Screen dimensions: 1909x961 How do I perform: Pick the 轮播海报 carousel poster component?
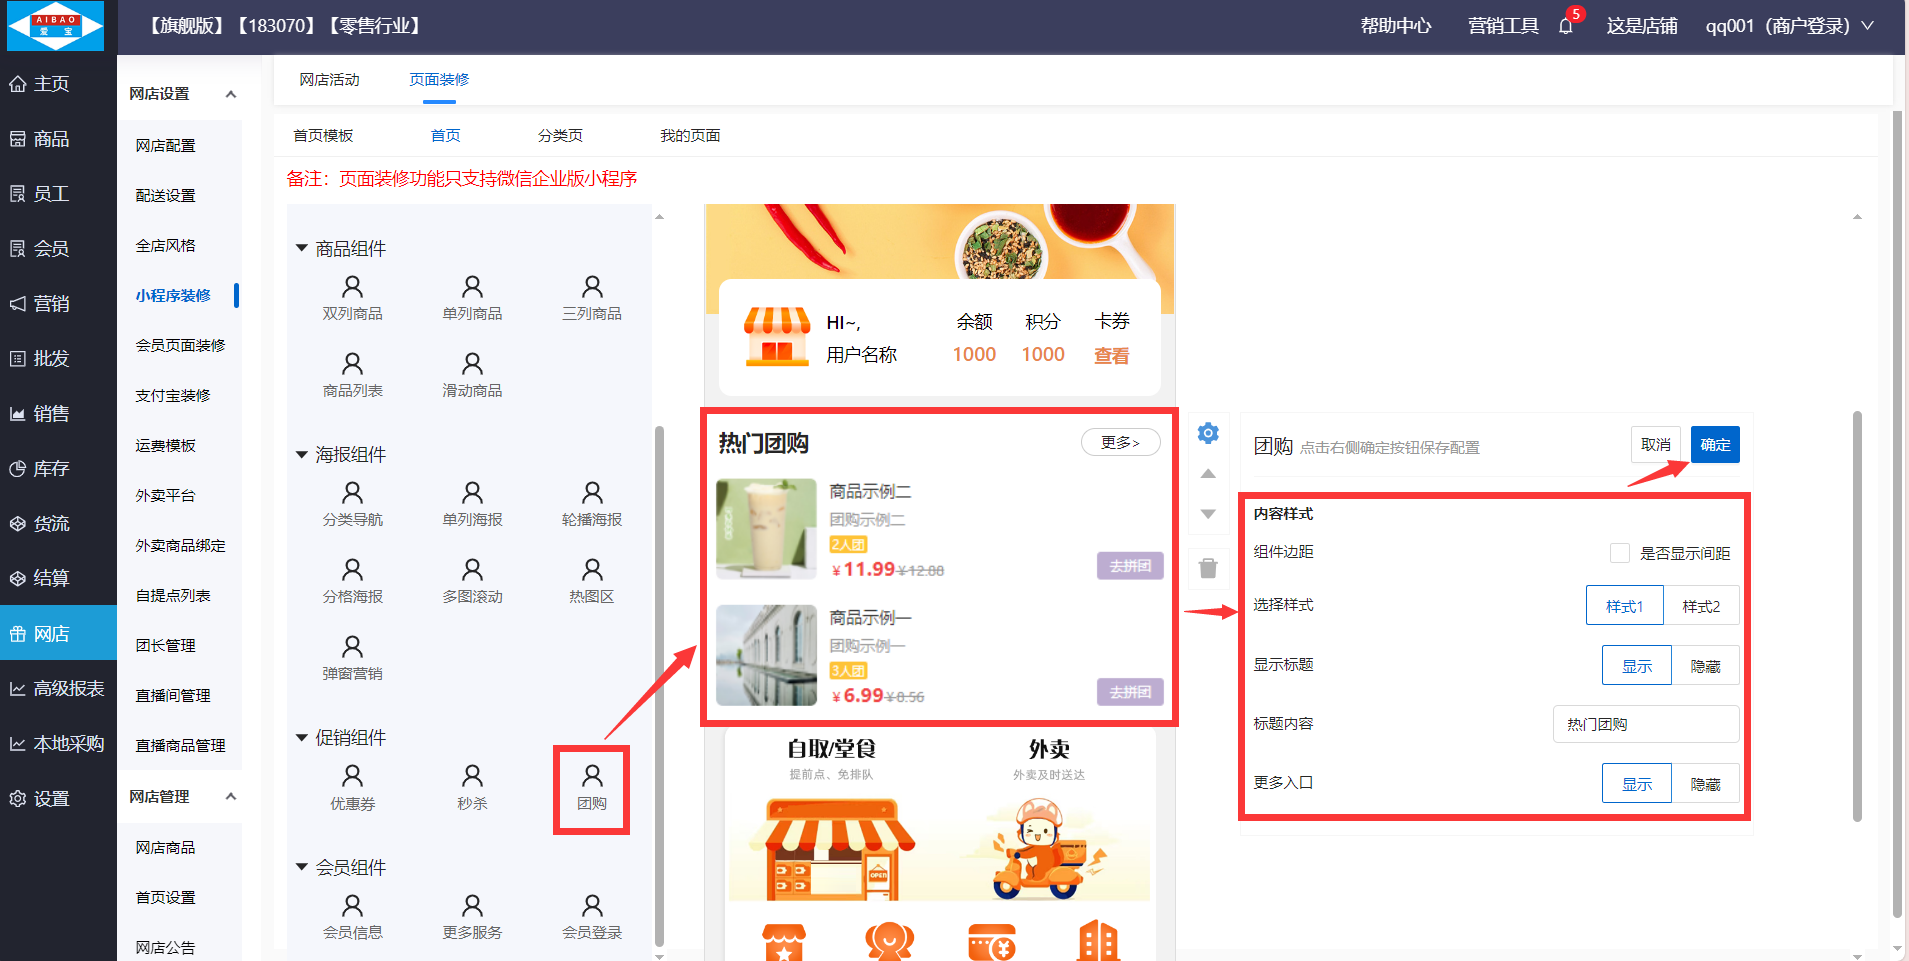(591, 504)
